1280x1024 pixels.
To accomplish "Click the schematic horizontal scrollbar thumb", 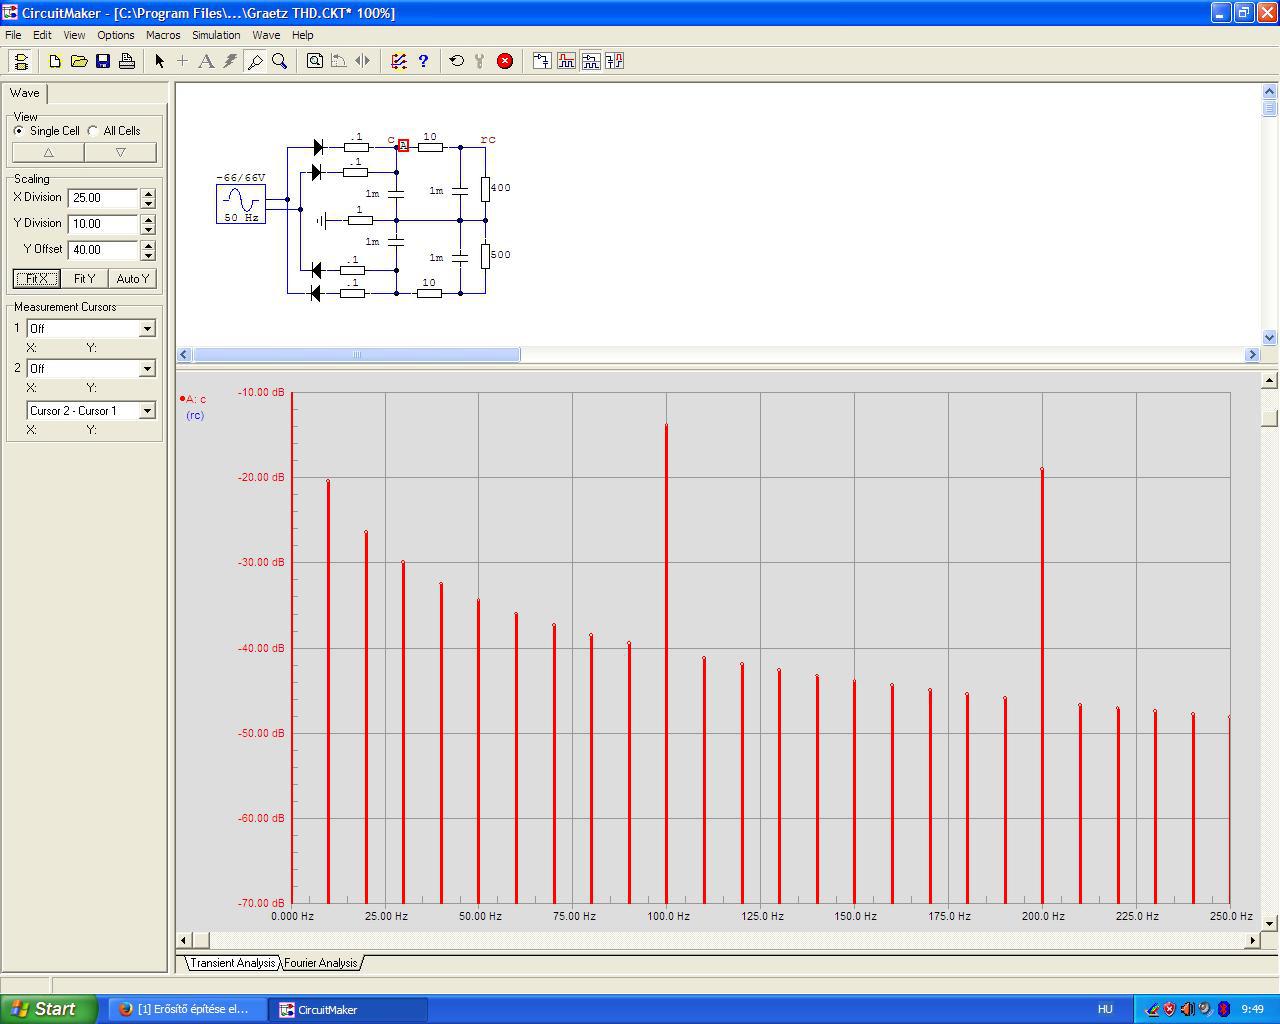I will [x=357, y=355].
